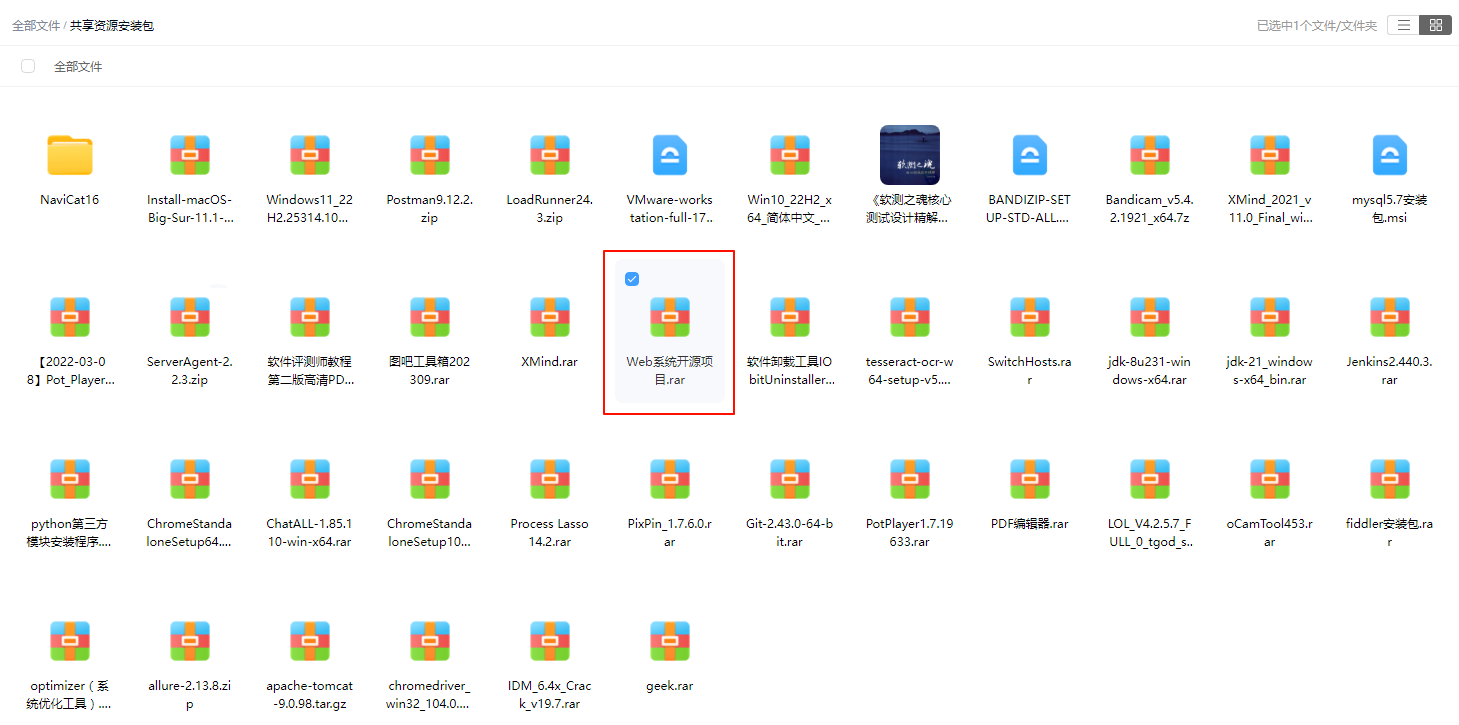Click the 全部文件 label beside checkbox
Screen dimensions: 1459x725
(78, 67)
